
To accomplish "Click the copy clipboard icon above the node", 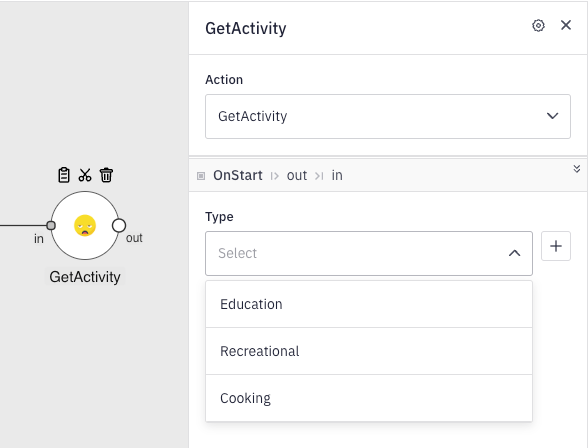I will click(x=64, y=175).
